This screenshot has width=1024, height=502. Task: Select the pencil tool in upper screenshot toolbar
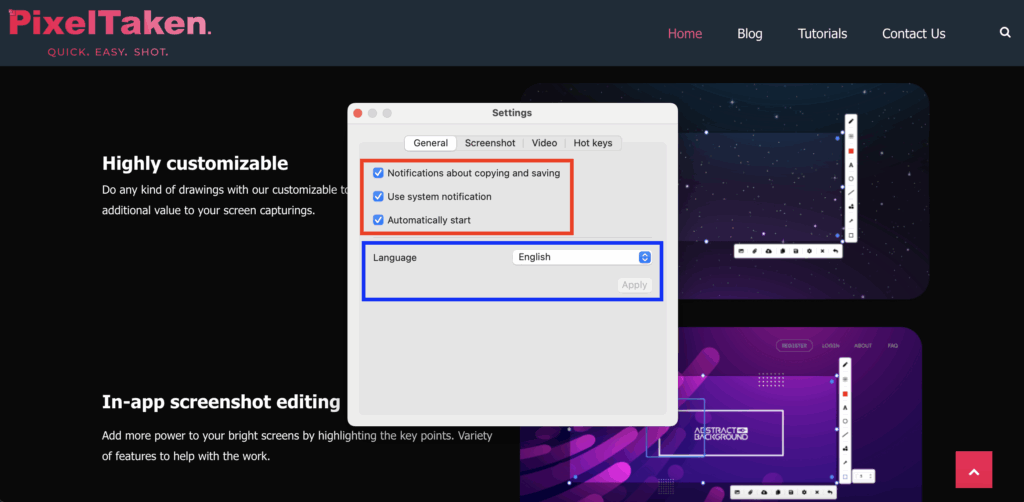(x=851, y=121)
